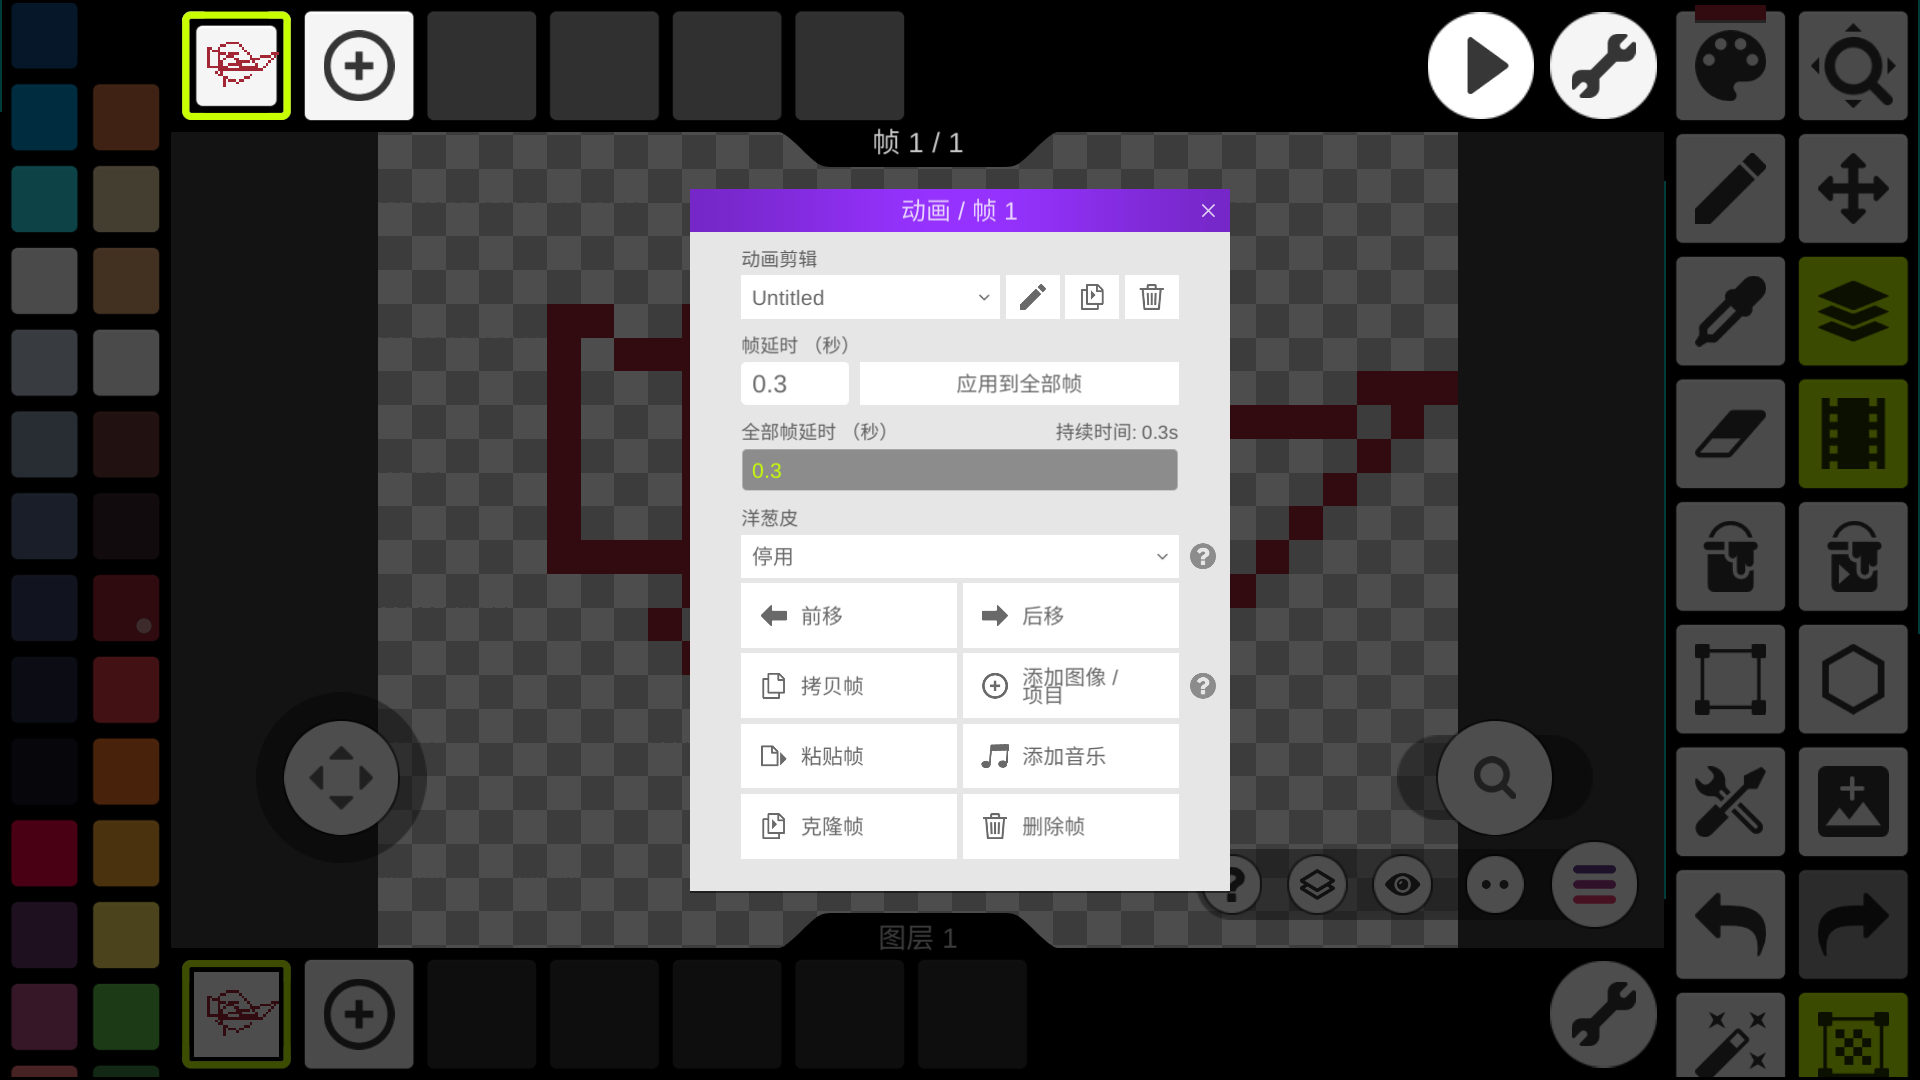Screen dimensions: 1920x1080
Task: Click 添加音乐 add music option
Action: coord(1069,756)
